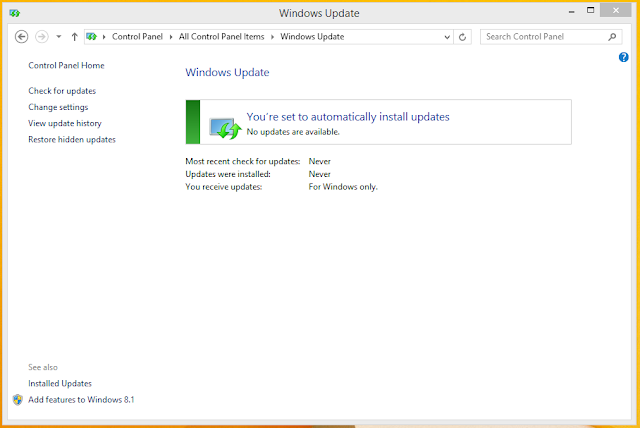Click "You're set to automatically install updates"
640x428 pixels.
point(348,117)
